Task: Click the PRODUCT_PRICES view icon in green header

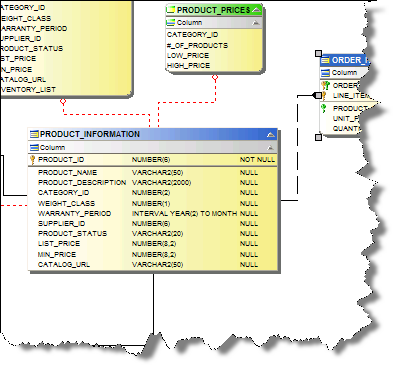Action: point(171,10)
